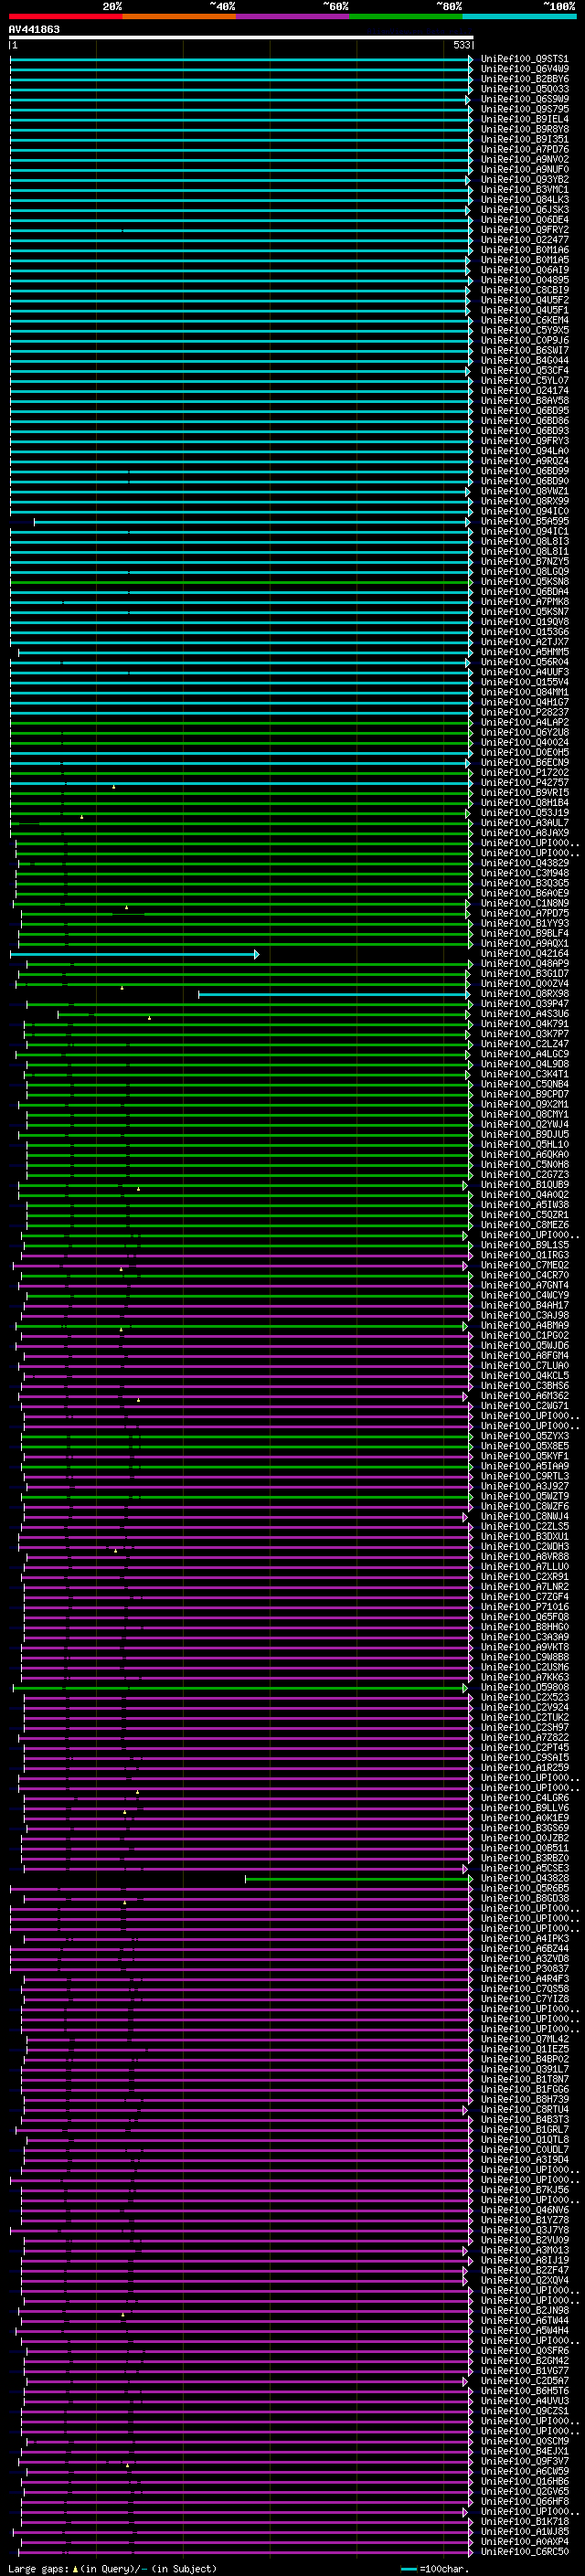Click the purple ~60% identity legend segment
The height and width of the screenshot is (2576, 585).
point(293,16)
